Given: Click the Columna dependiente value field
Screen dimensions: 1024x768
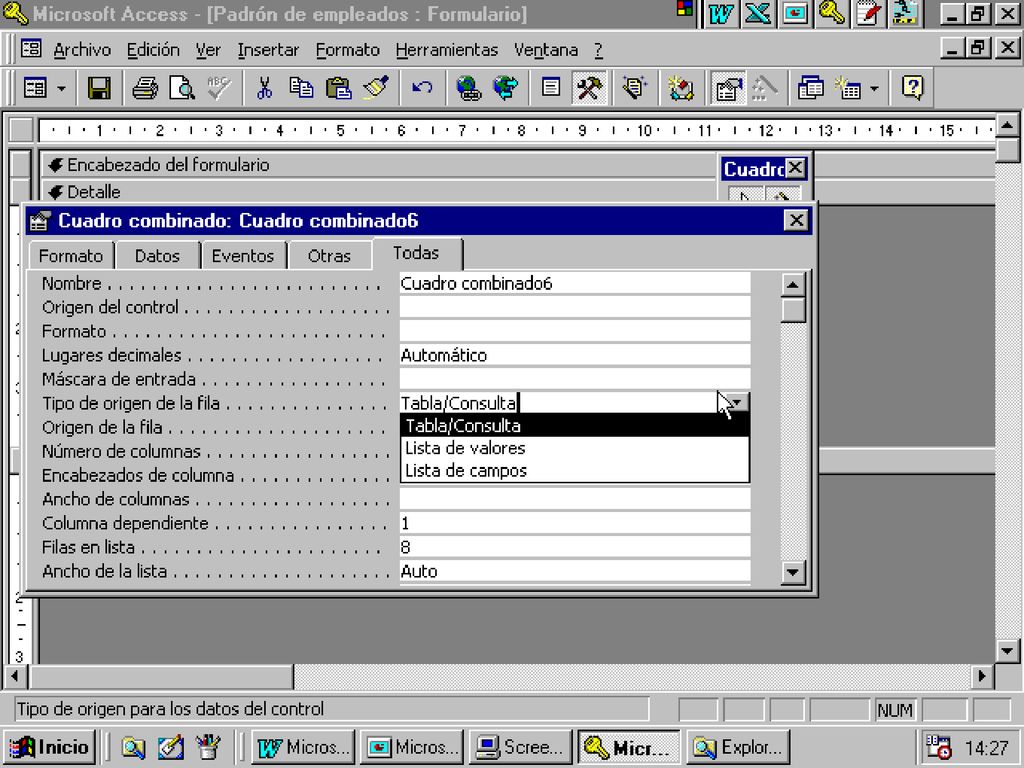Looking at the screenshot, I should (x=575, y=523).
